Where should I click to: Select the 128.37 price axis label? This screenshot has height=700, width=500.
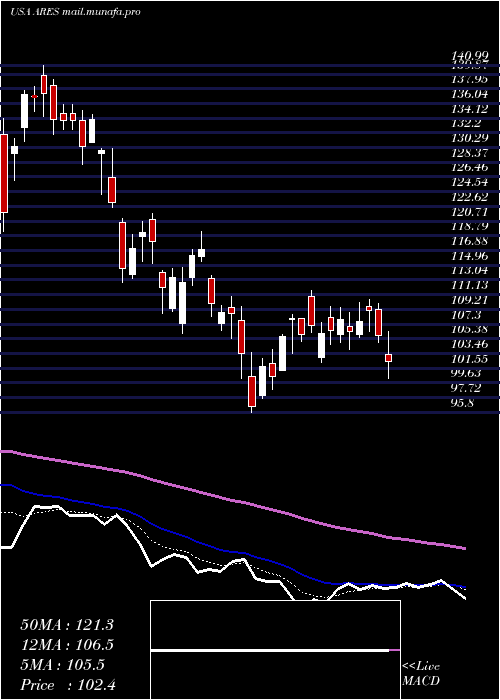pyautogui.click(x=470, y=153)
